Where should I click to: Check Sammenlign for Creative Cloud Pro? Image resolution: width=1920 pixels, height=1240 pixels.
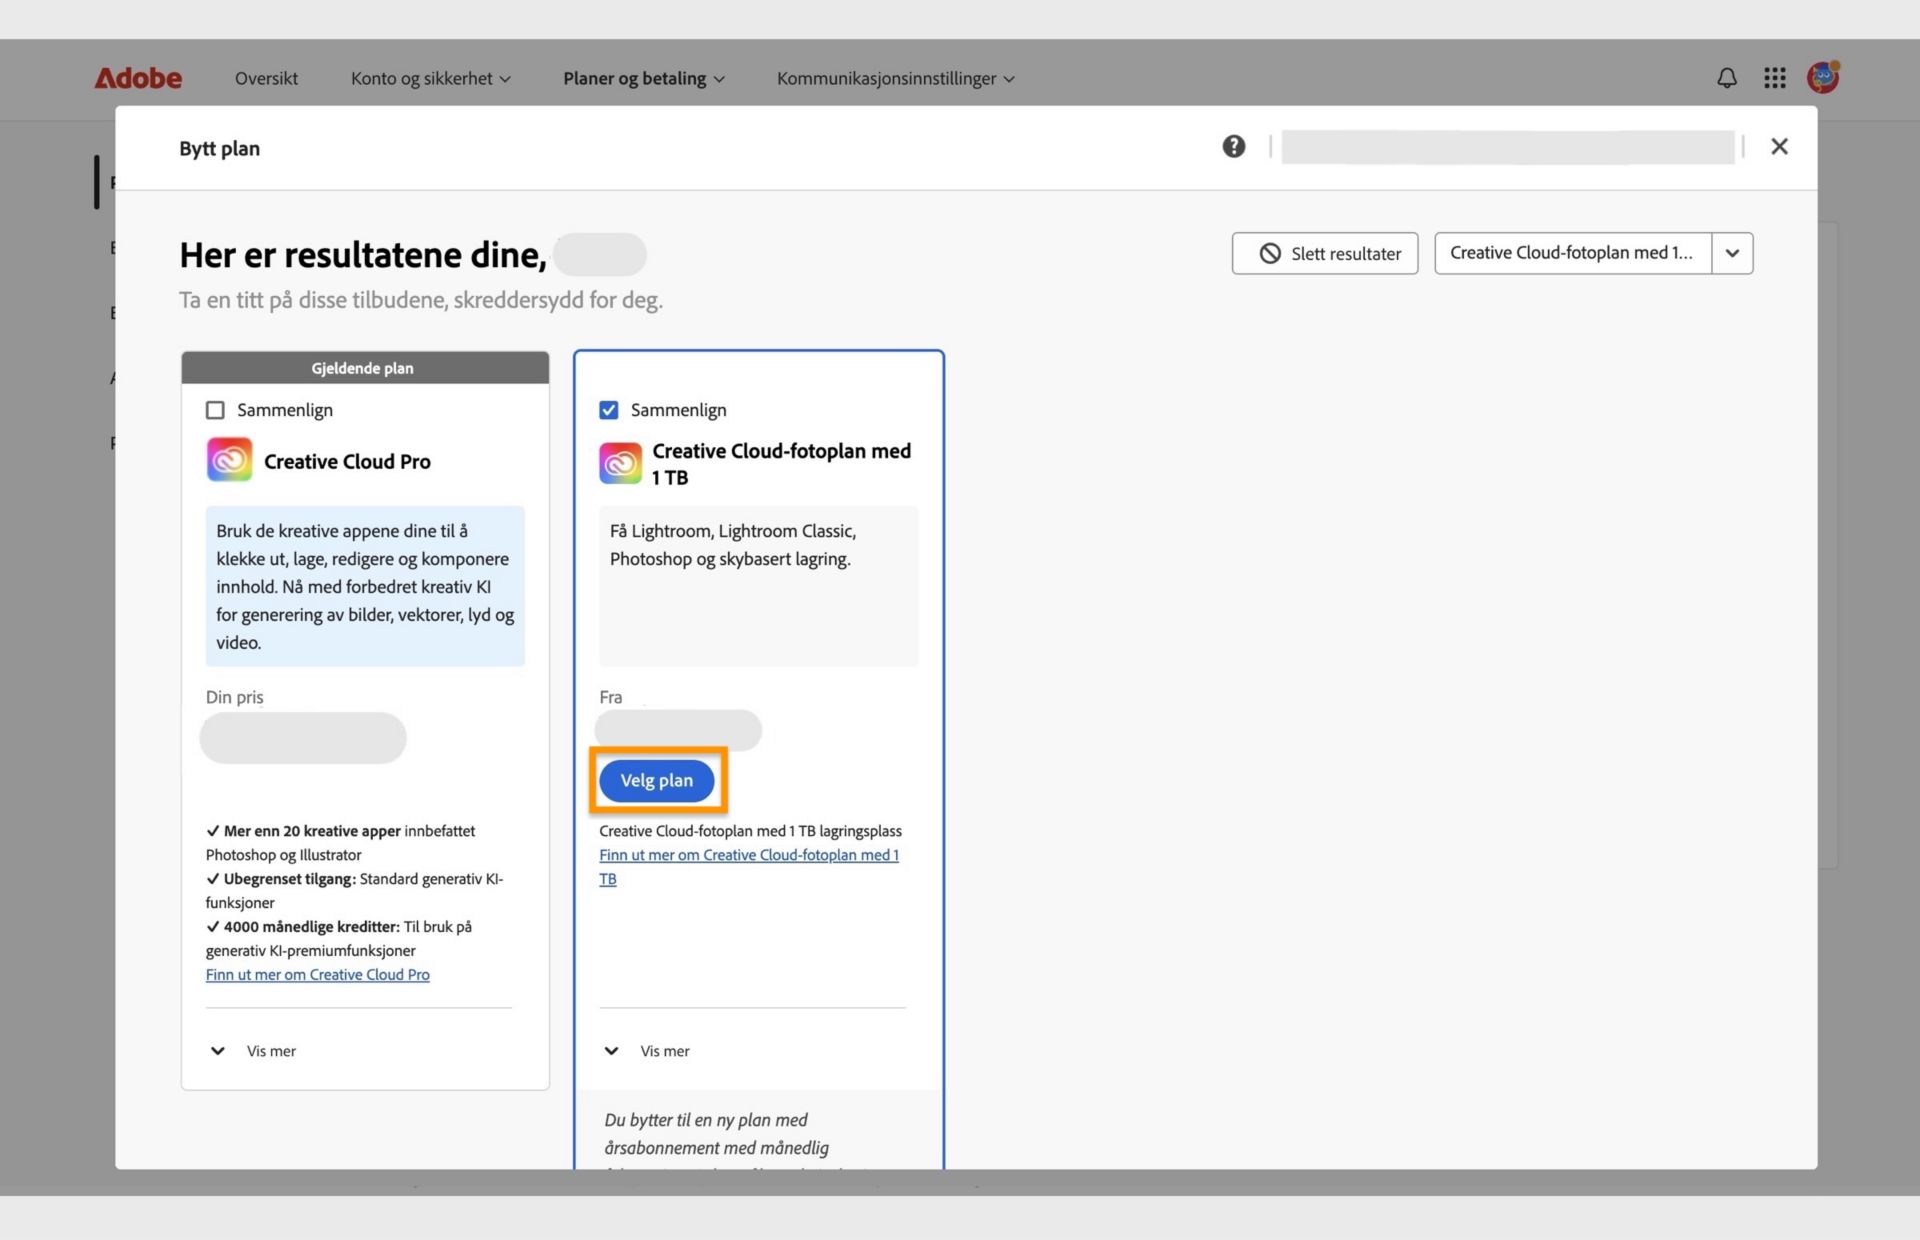coord(215,410)
